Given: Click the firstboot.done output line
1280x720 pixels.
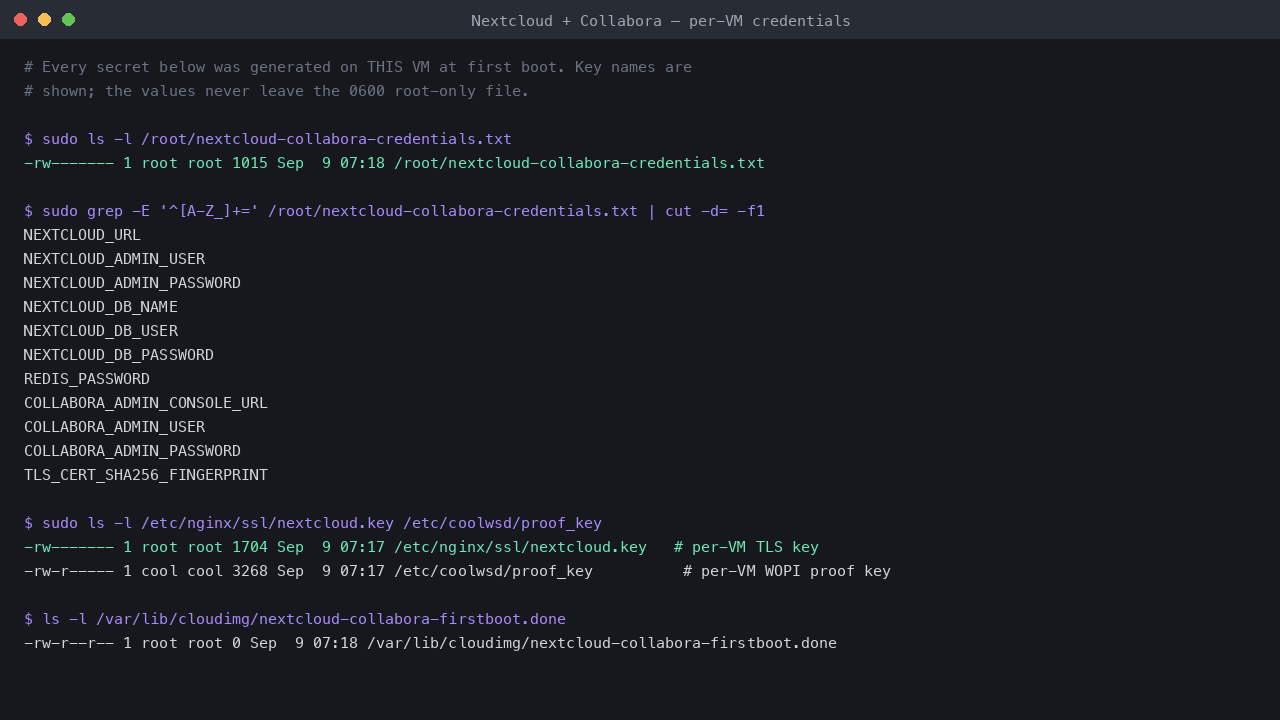Looking at the screenshot, I should tap(430, 643).
